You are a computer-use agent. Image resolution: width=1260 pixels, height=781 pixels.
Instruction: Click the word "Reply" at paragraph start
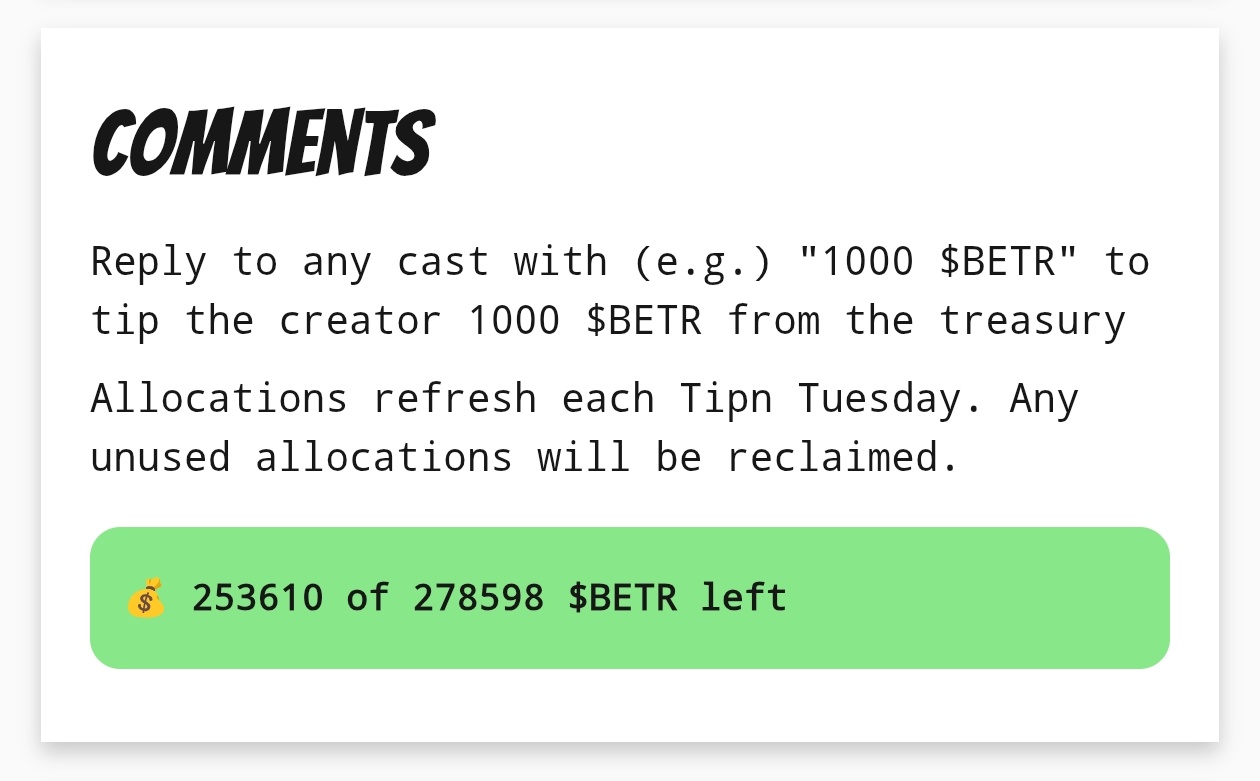tap(148, 262)
